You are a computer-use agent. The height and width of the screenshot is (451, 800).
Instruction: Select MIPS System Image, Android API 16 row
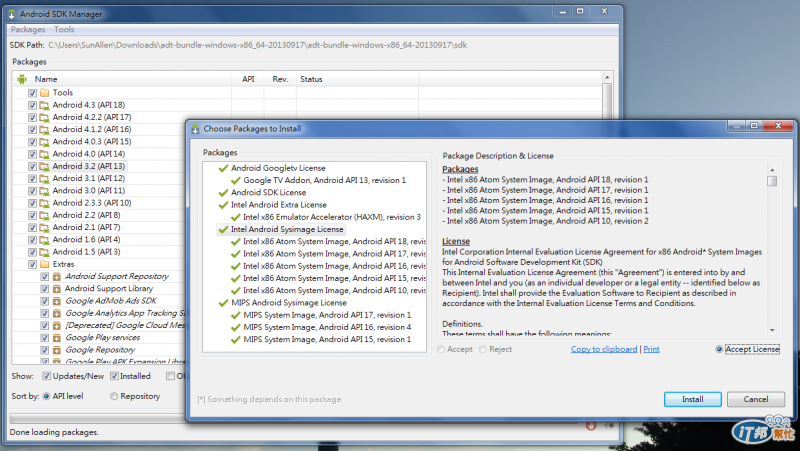point(327,328)
